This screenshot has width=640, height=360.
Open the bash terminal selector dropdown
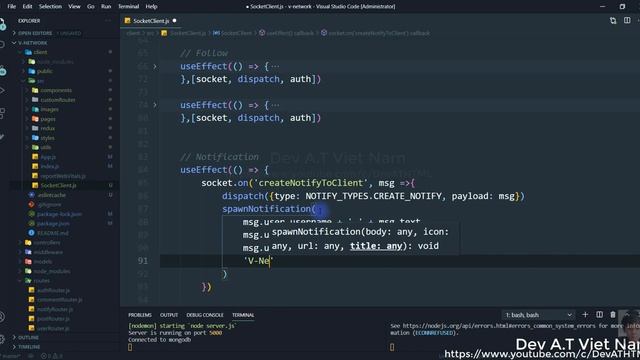coord(538,315)
